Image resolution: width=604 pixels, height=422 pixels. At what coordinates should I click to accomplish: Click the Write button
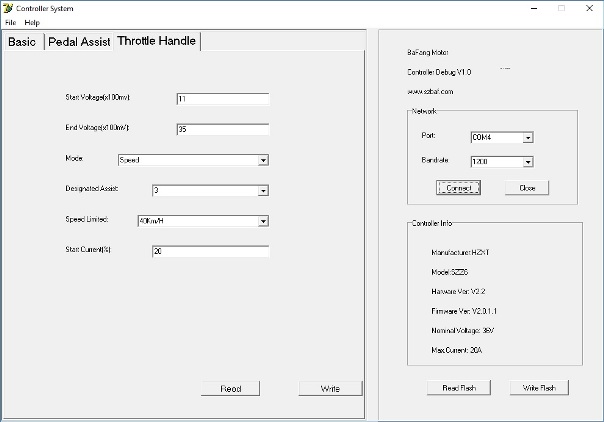pos(331,389)
